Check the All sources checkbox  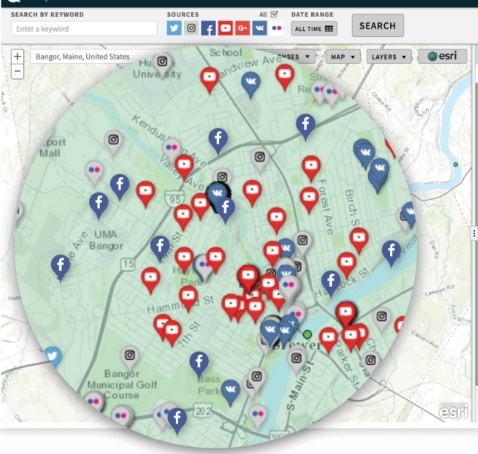[274, 14]
